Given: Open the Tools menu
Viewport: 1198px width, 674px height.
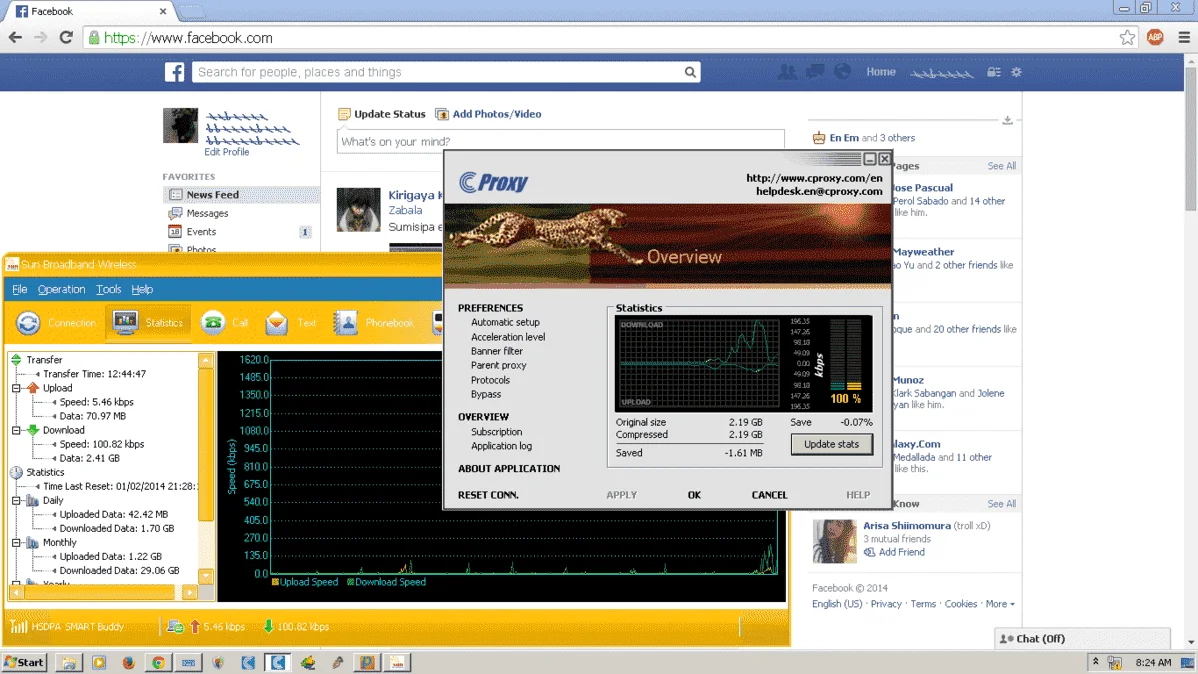Looking at the screenshot, I should click(108, 290).
